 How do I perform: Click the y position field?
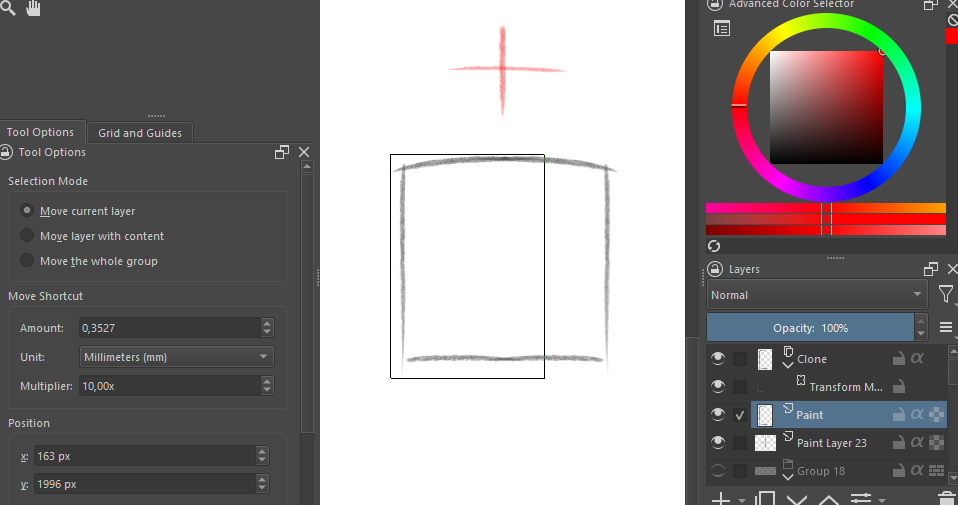145,484
